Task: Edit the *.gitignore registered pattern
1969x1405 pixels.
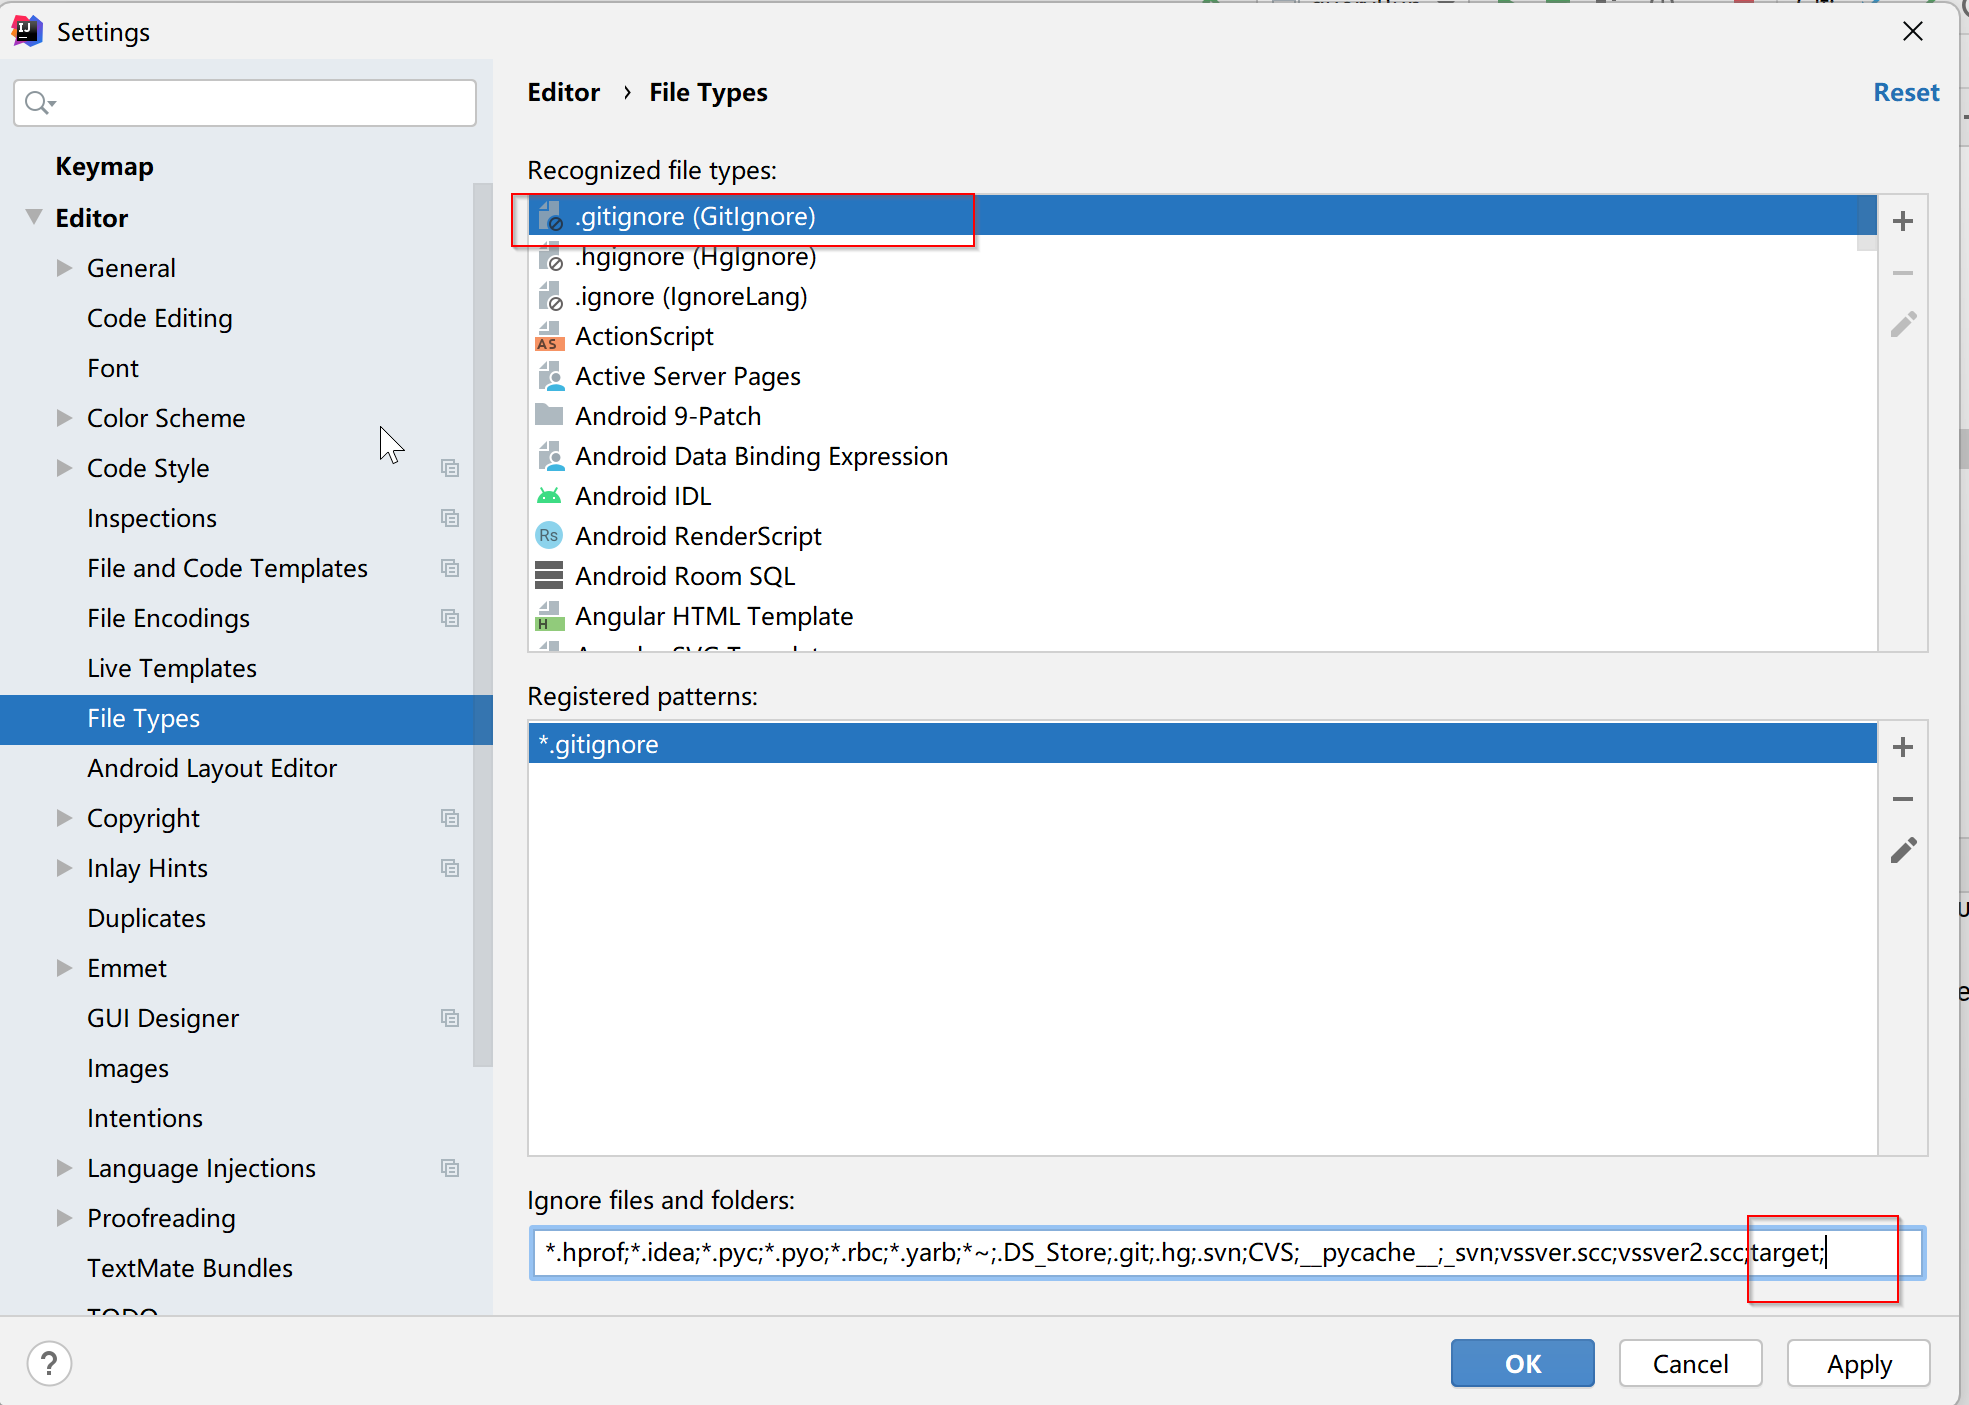Action: (x=1903, y=851)
